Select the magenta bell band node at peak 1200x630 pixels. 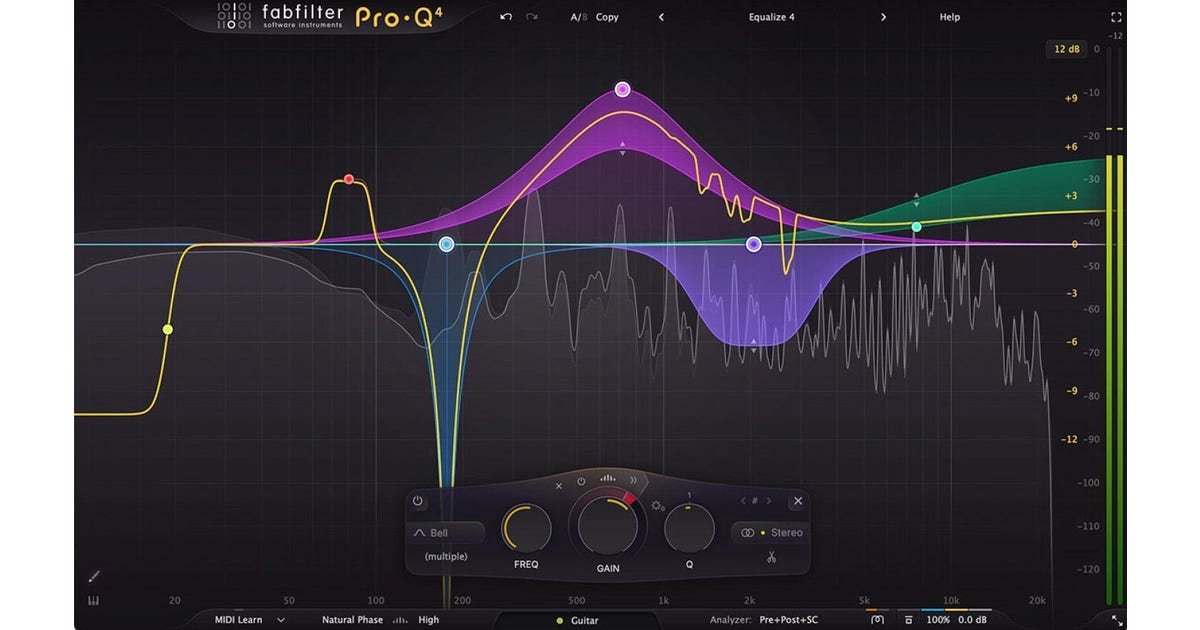pos(622,89)
